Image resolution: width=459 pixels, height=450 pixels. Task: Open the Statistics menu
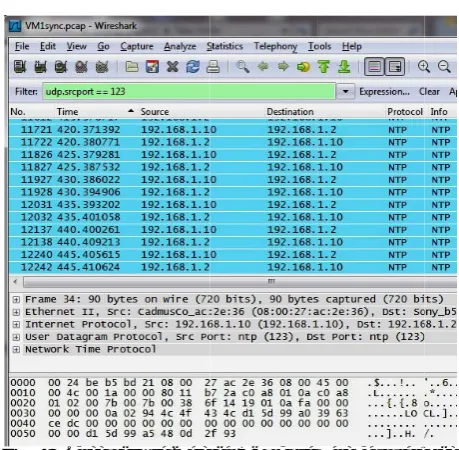point(225,46)
